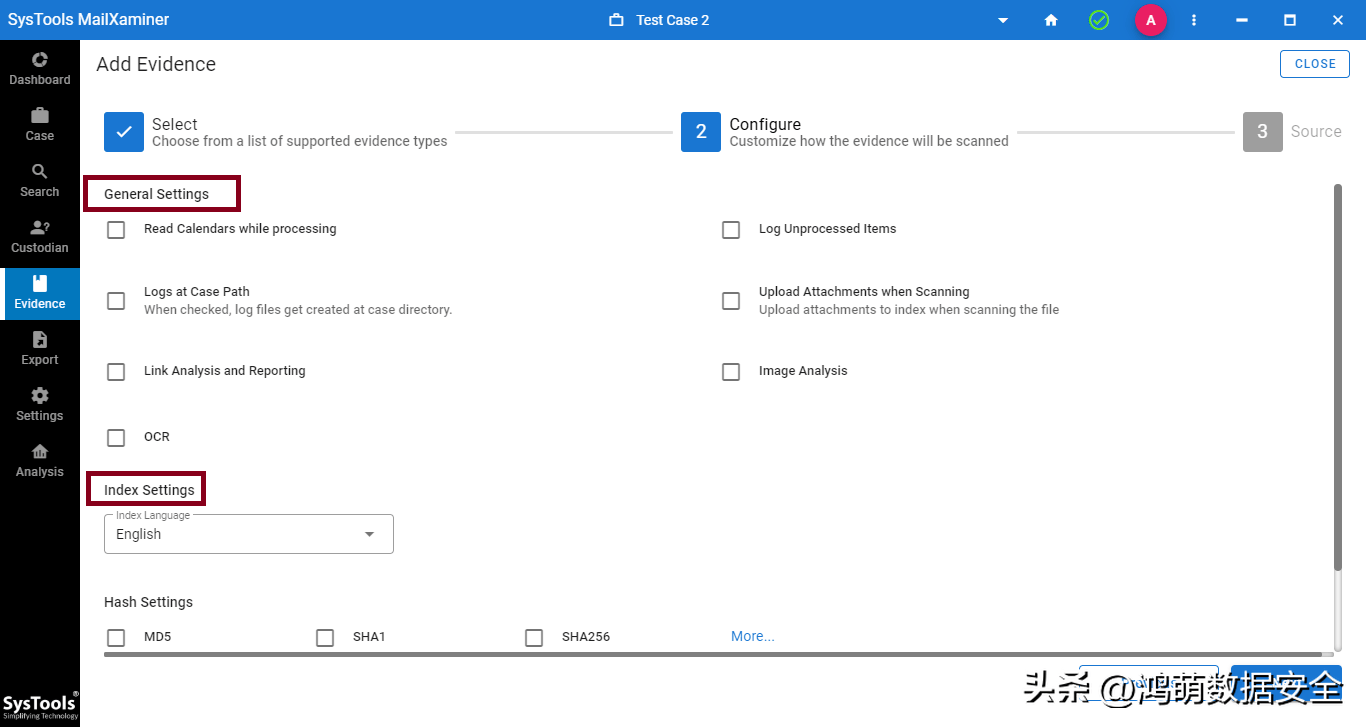Screen dimensions: 1366x727
Task: Click the green checkmark status icon
Action: [x=1099, y=20]
